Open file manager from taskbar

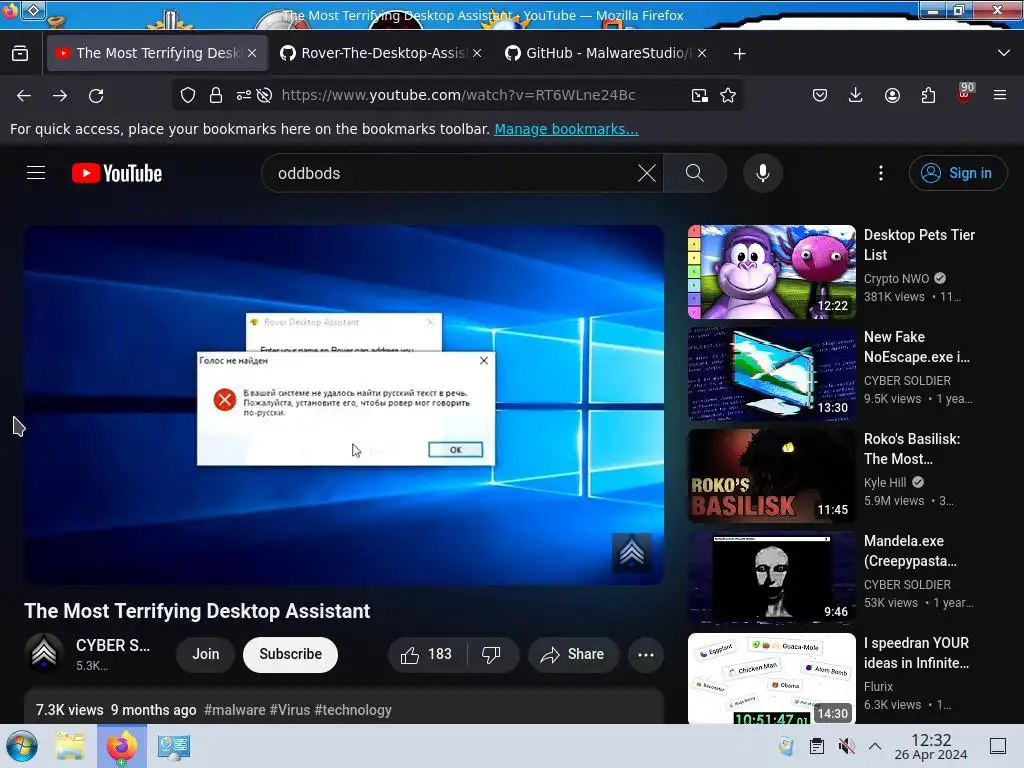click(70, 746)
